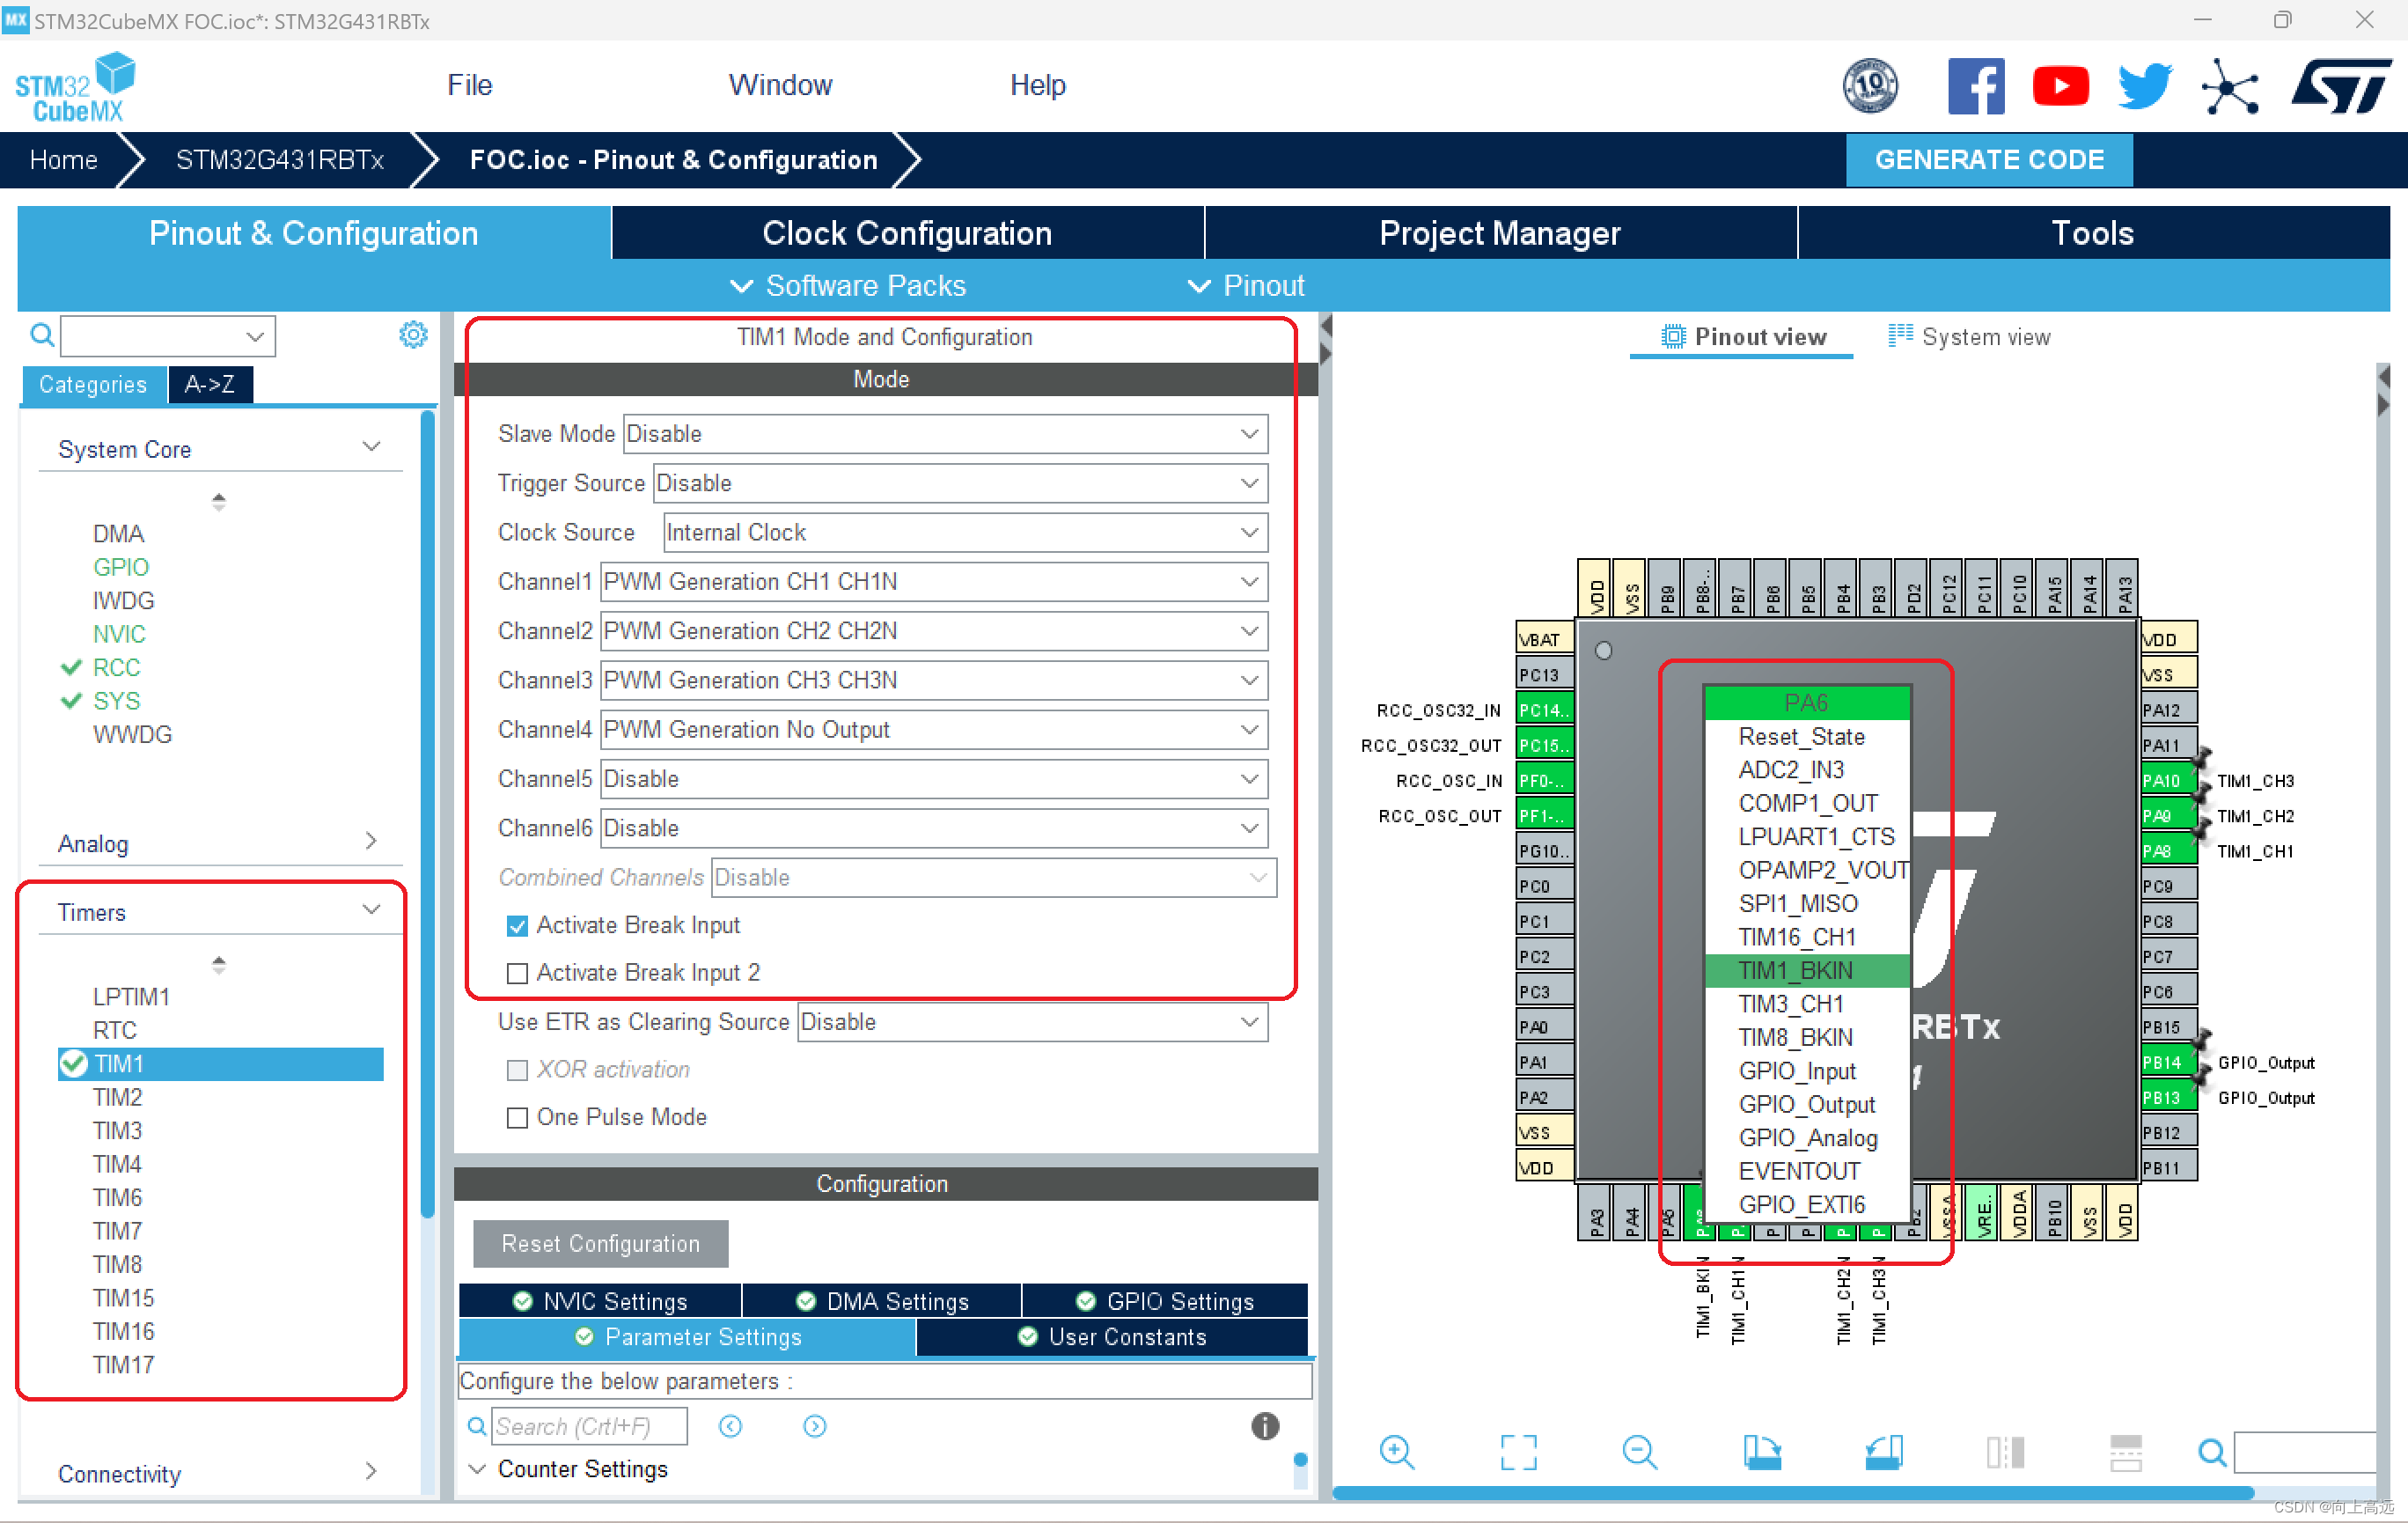Open the categories settings gear icon

[413, 335]
